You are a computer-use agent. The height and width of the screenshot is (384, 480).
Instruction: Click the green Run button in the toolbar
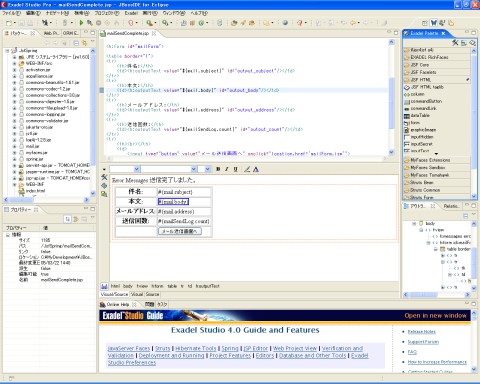click(81, 23)
